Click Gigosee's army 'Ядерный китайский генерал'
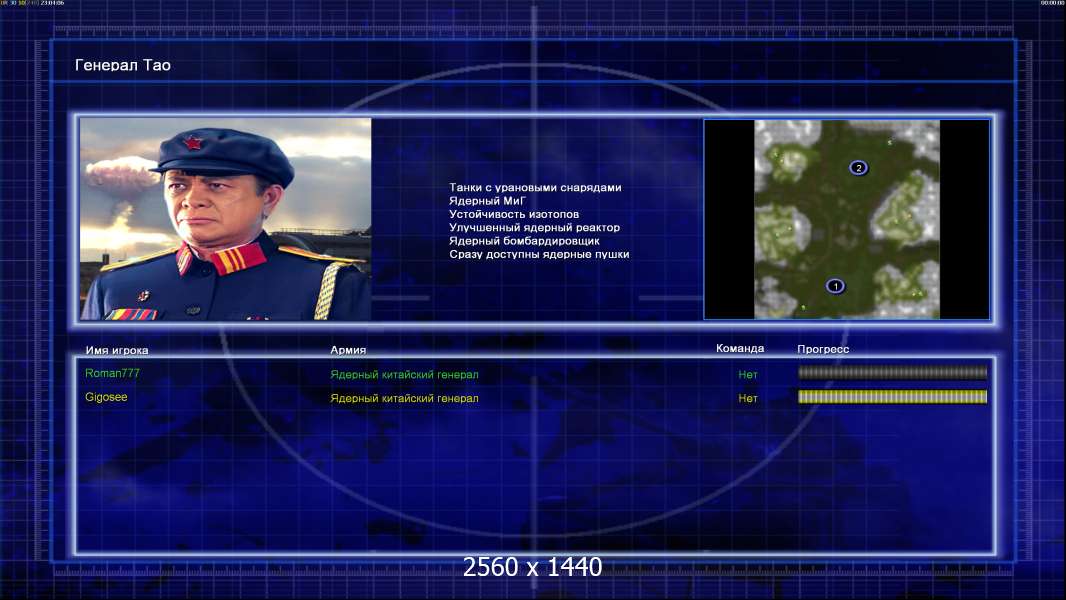The height and width of the screenshot is (600, 1066). [404, 398]
